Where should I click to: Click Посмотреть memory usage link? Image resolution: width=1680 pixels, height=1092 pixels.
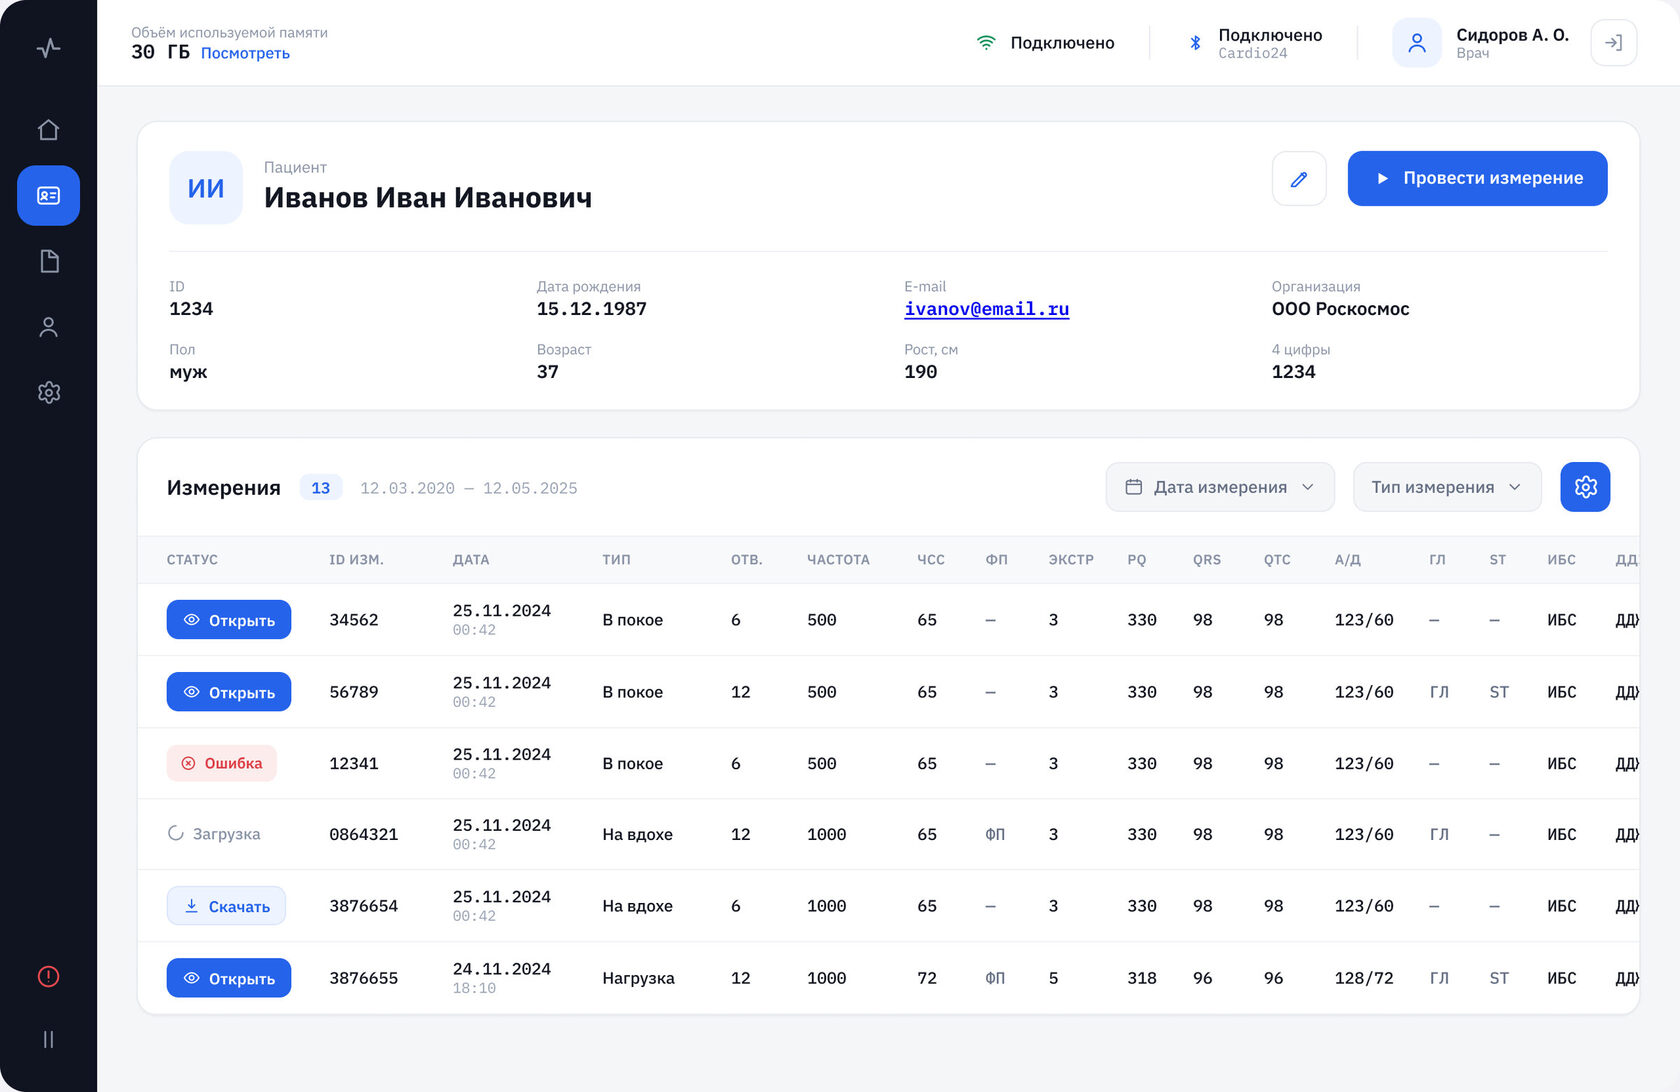pos(245,53)
